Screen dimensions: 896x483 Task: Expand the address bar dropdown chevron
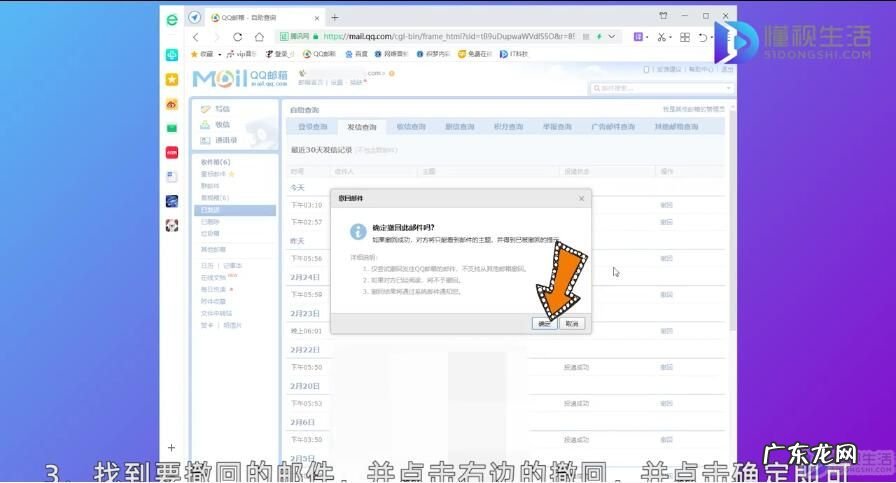611,37
